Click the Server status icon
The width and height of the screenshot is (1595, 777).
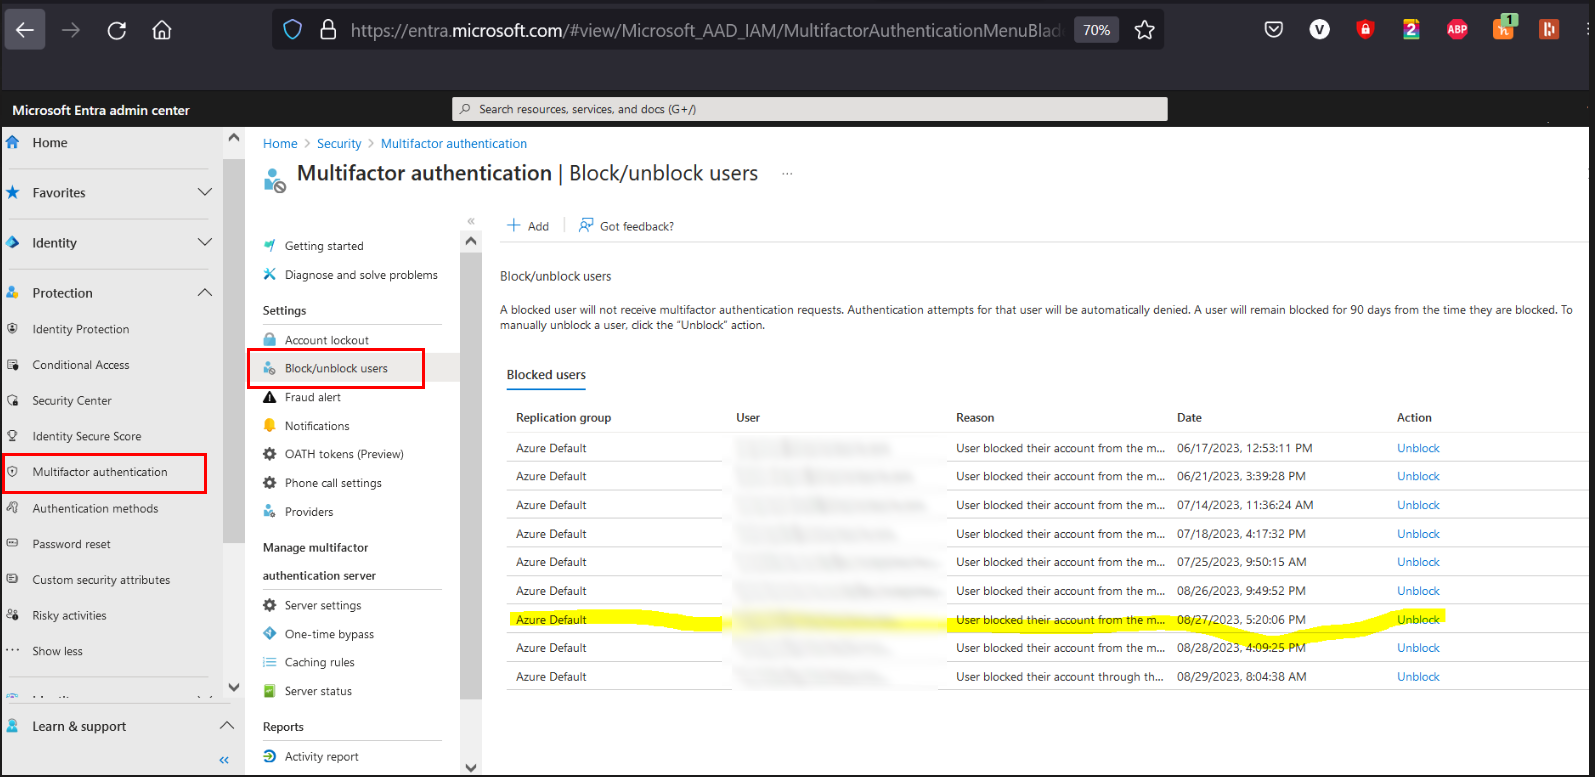pos(269,691)
